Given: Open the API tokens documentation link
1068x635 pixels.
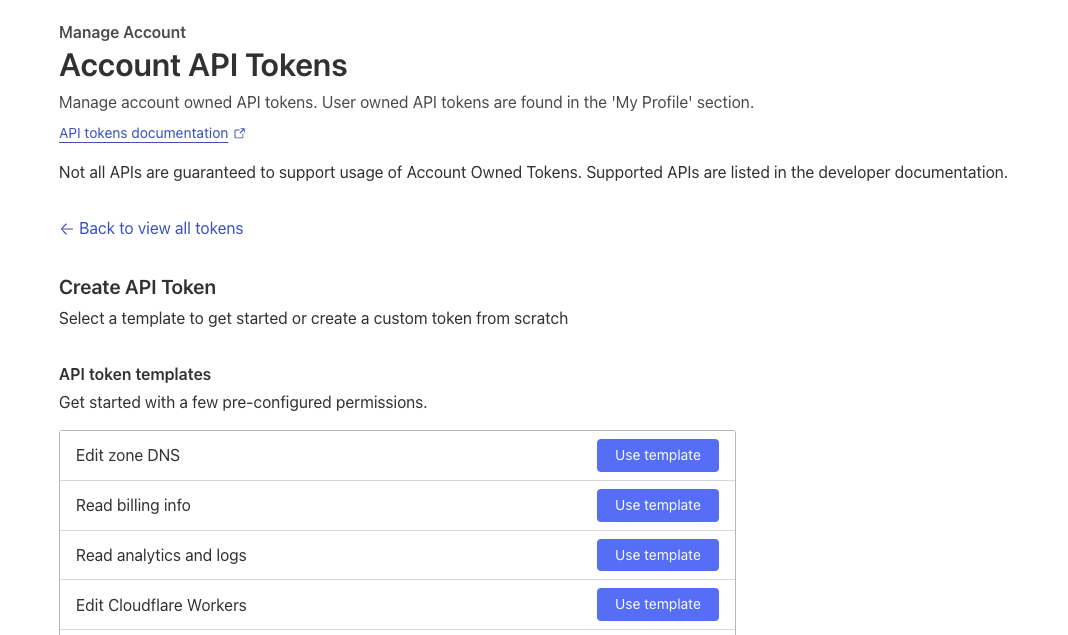Looking at the screenshot, I should click(143, 133).
